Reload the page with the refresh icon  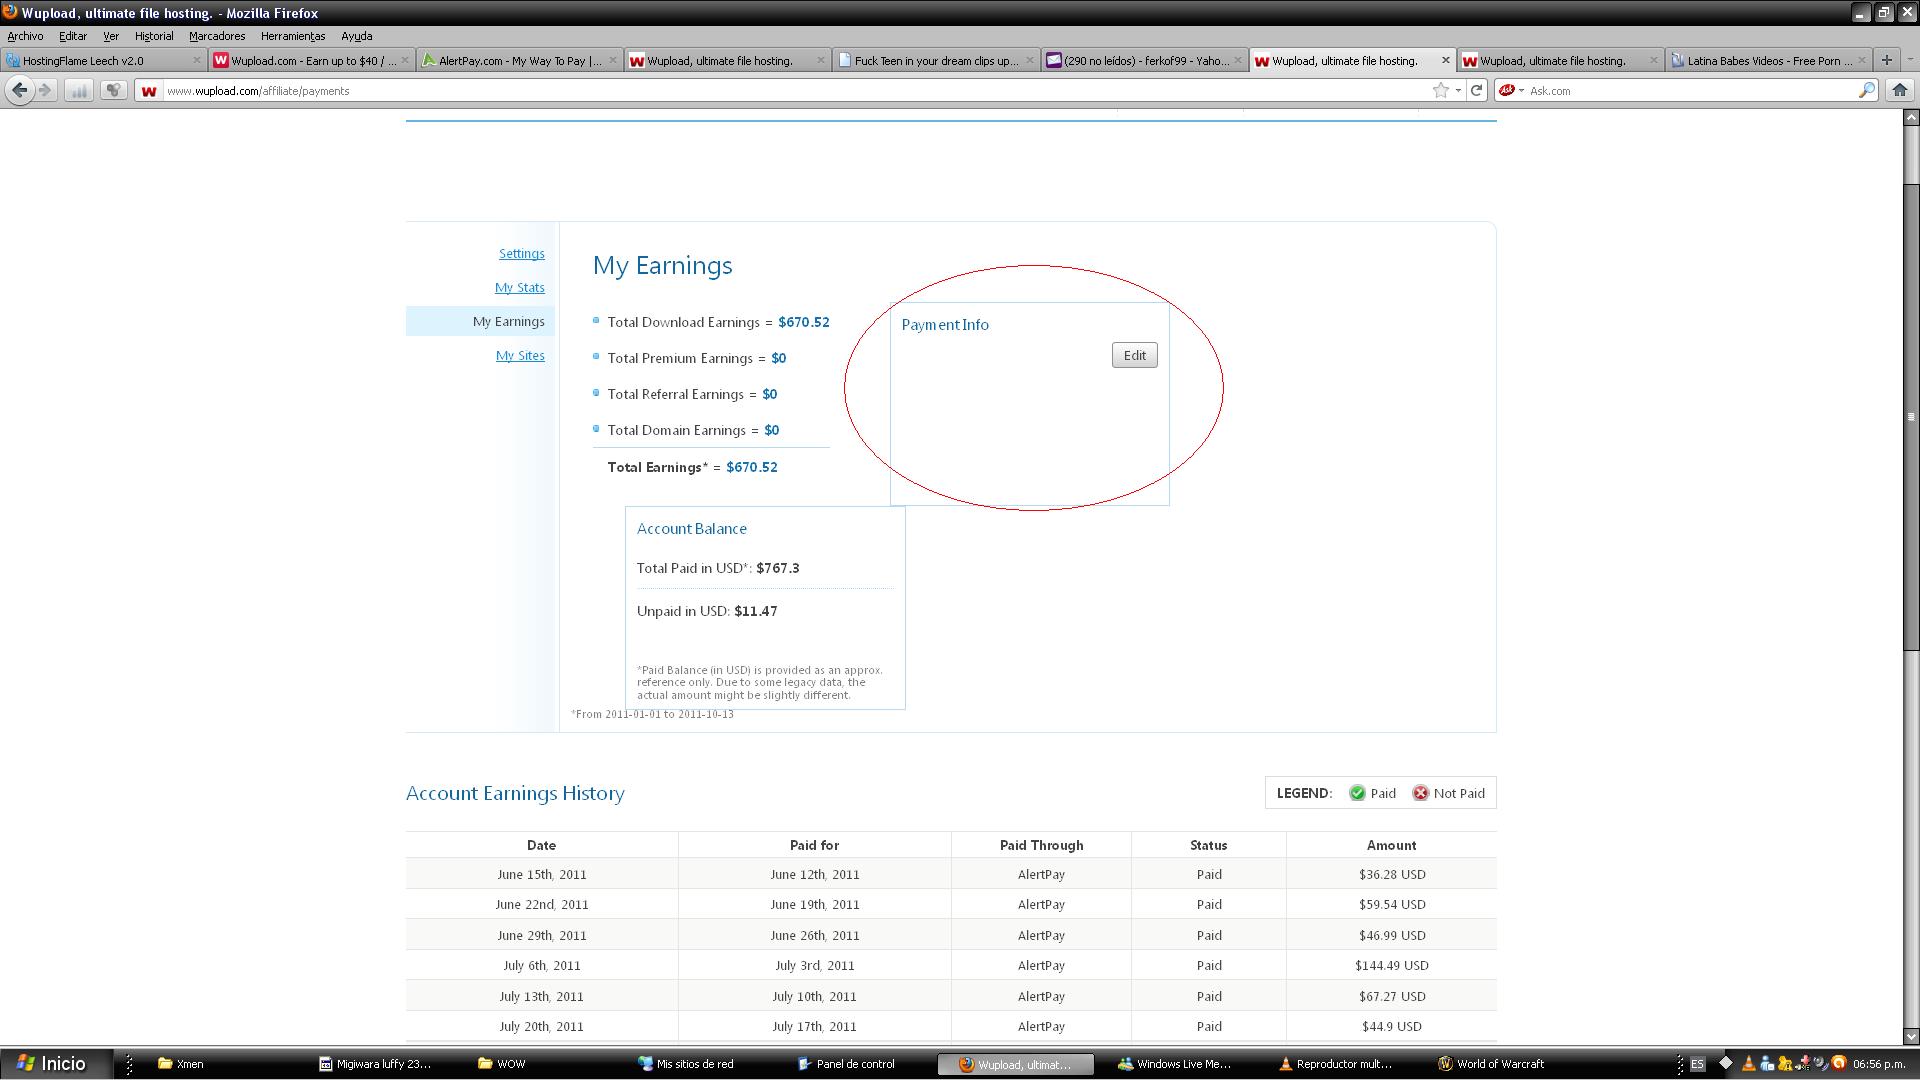click(x=1476, y=90)
